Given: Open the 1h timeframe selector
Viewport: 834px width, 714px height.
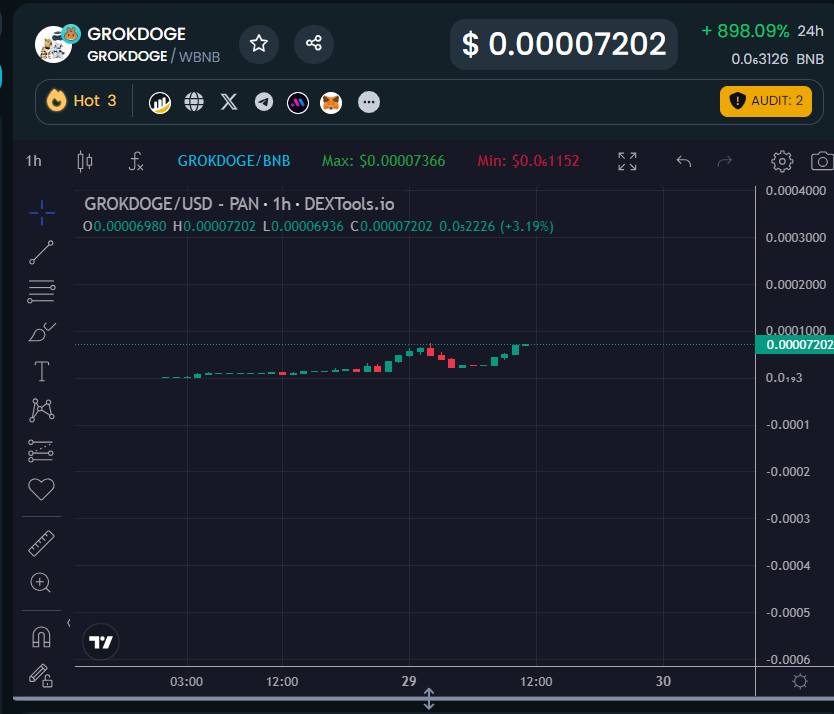Looking at the screenshot, I should tap(33, 161).
